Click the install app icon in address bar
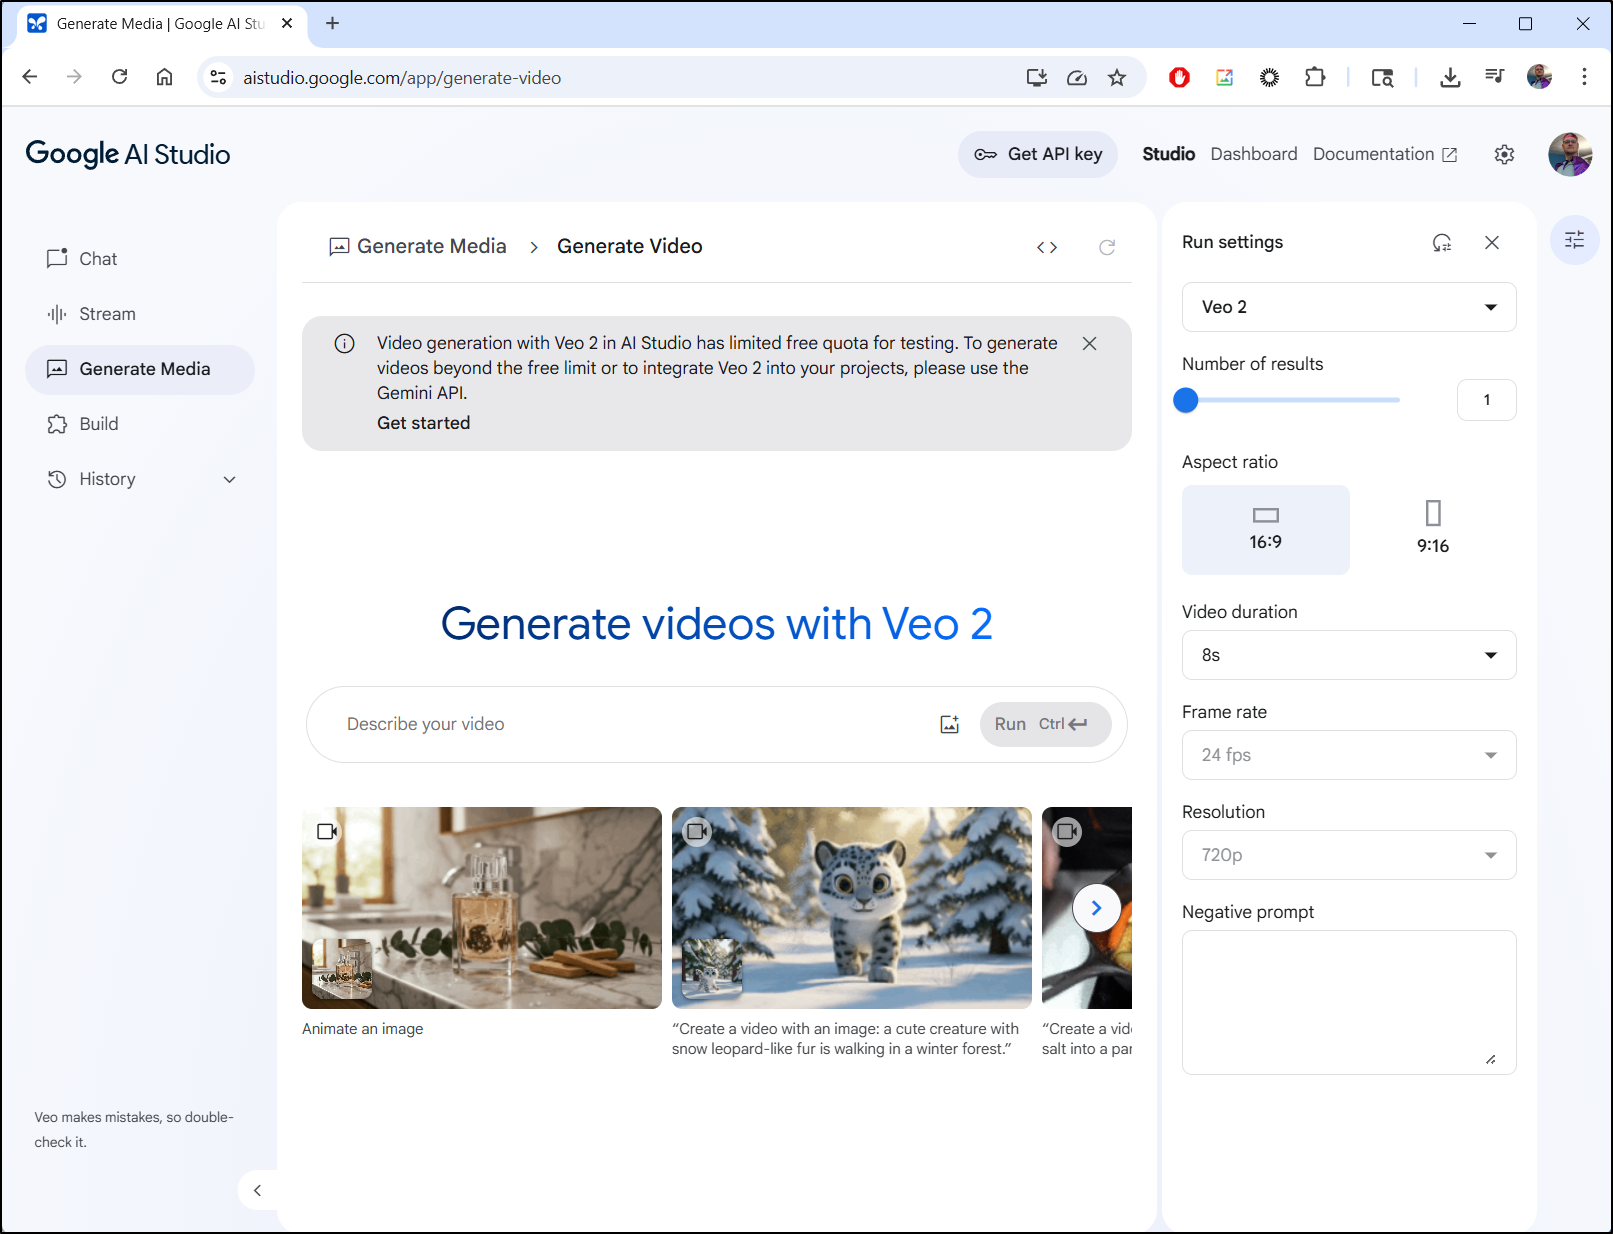1613x1234 pixels. pos(1037,77)
